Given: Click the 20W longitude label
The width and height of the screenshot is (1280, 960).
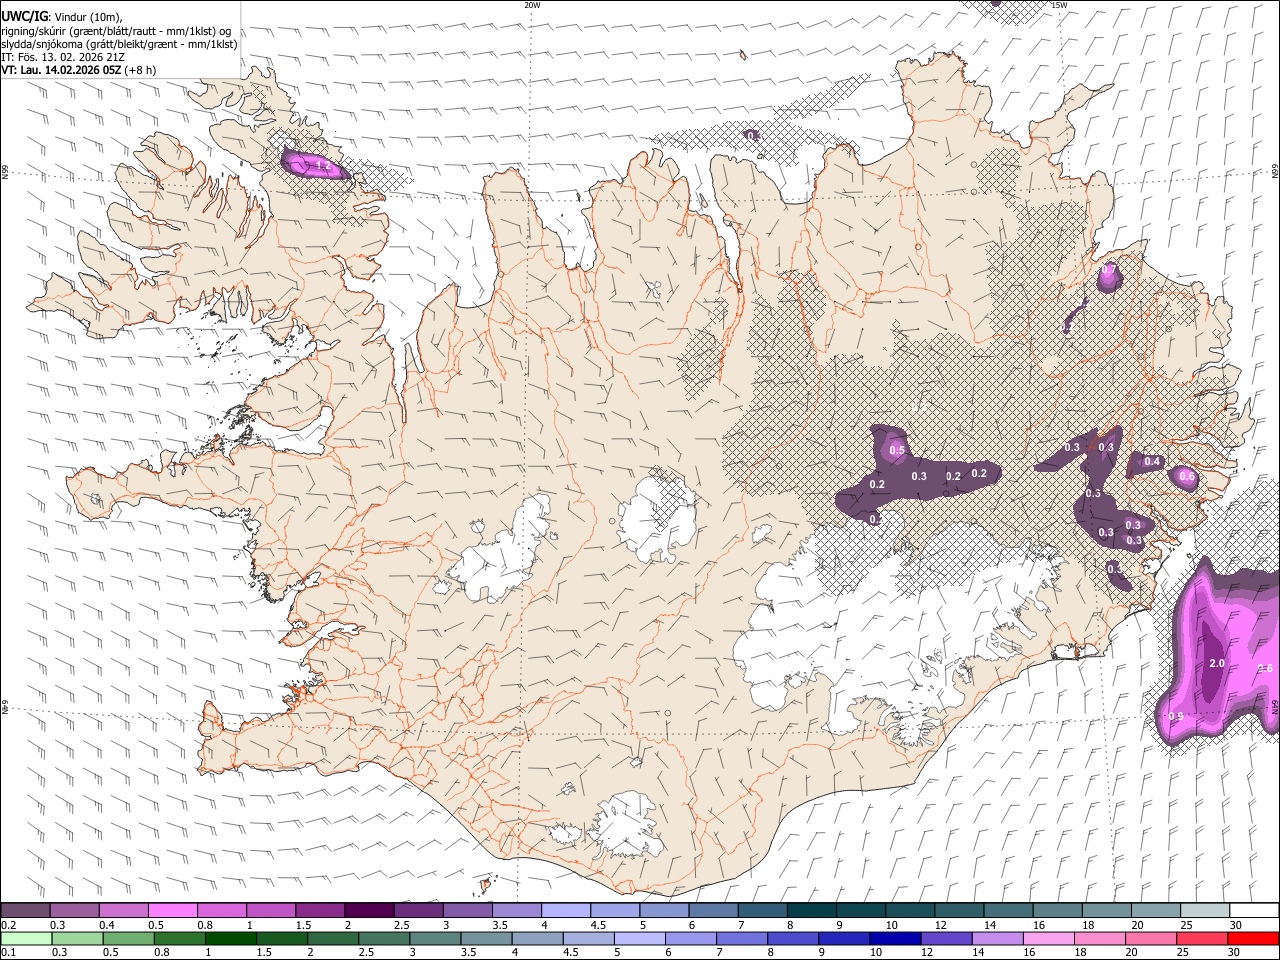Looking at the screenshot, I should click(532, 5).
